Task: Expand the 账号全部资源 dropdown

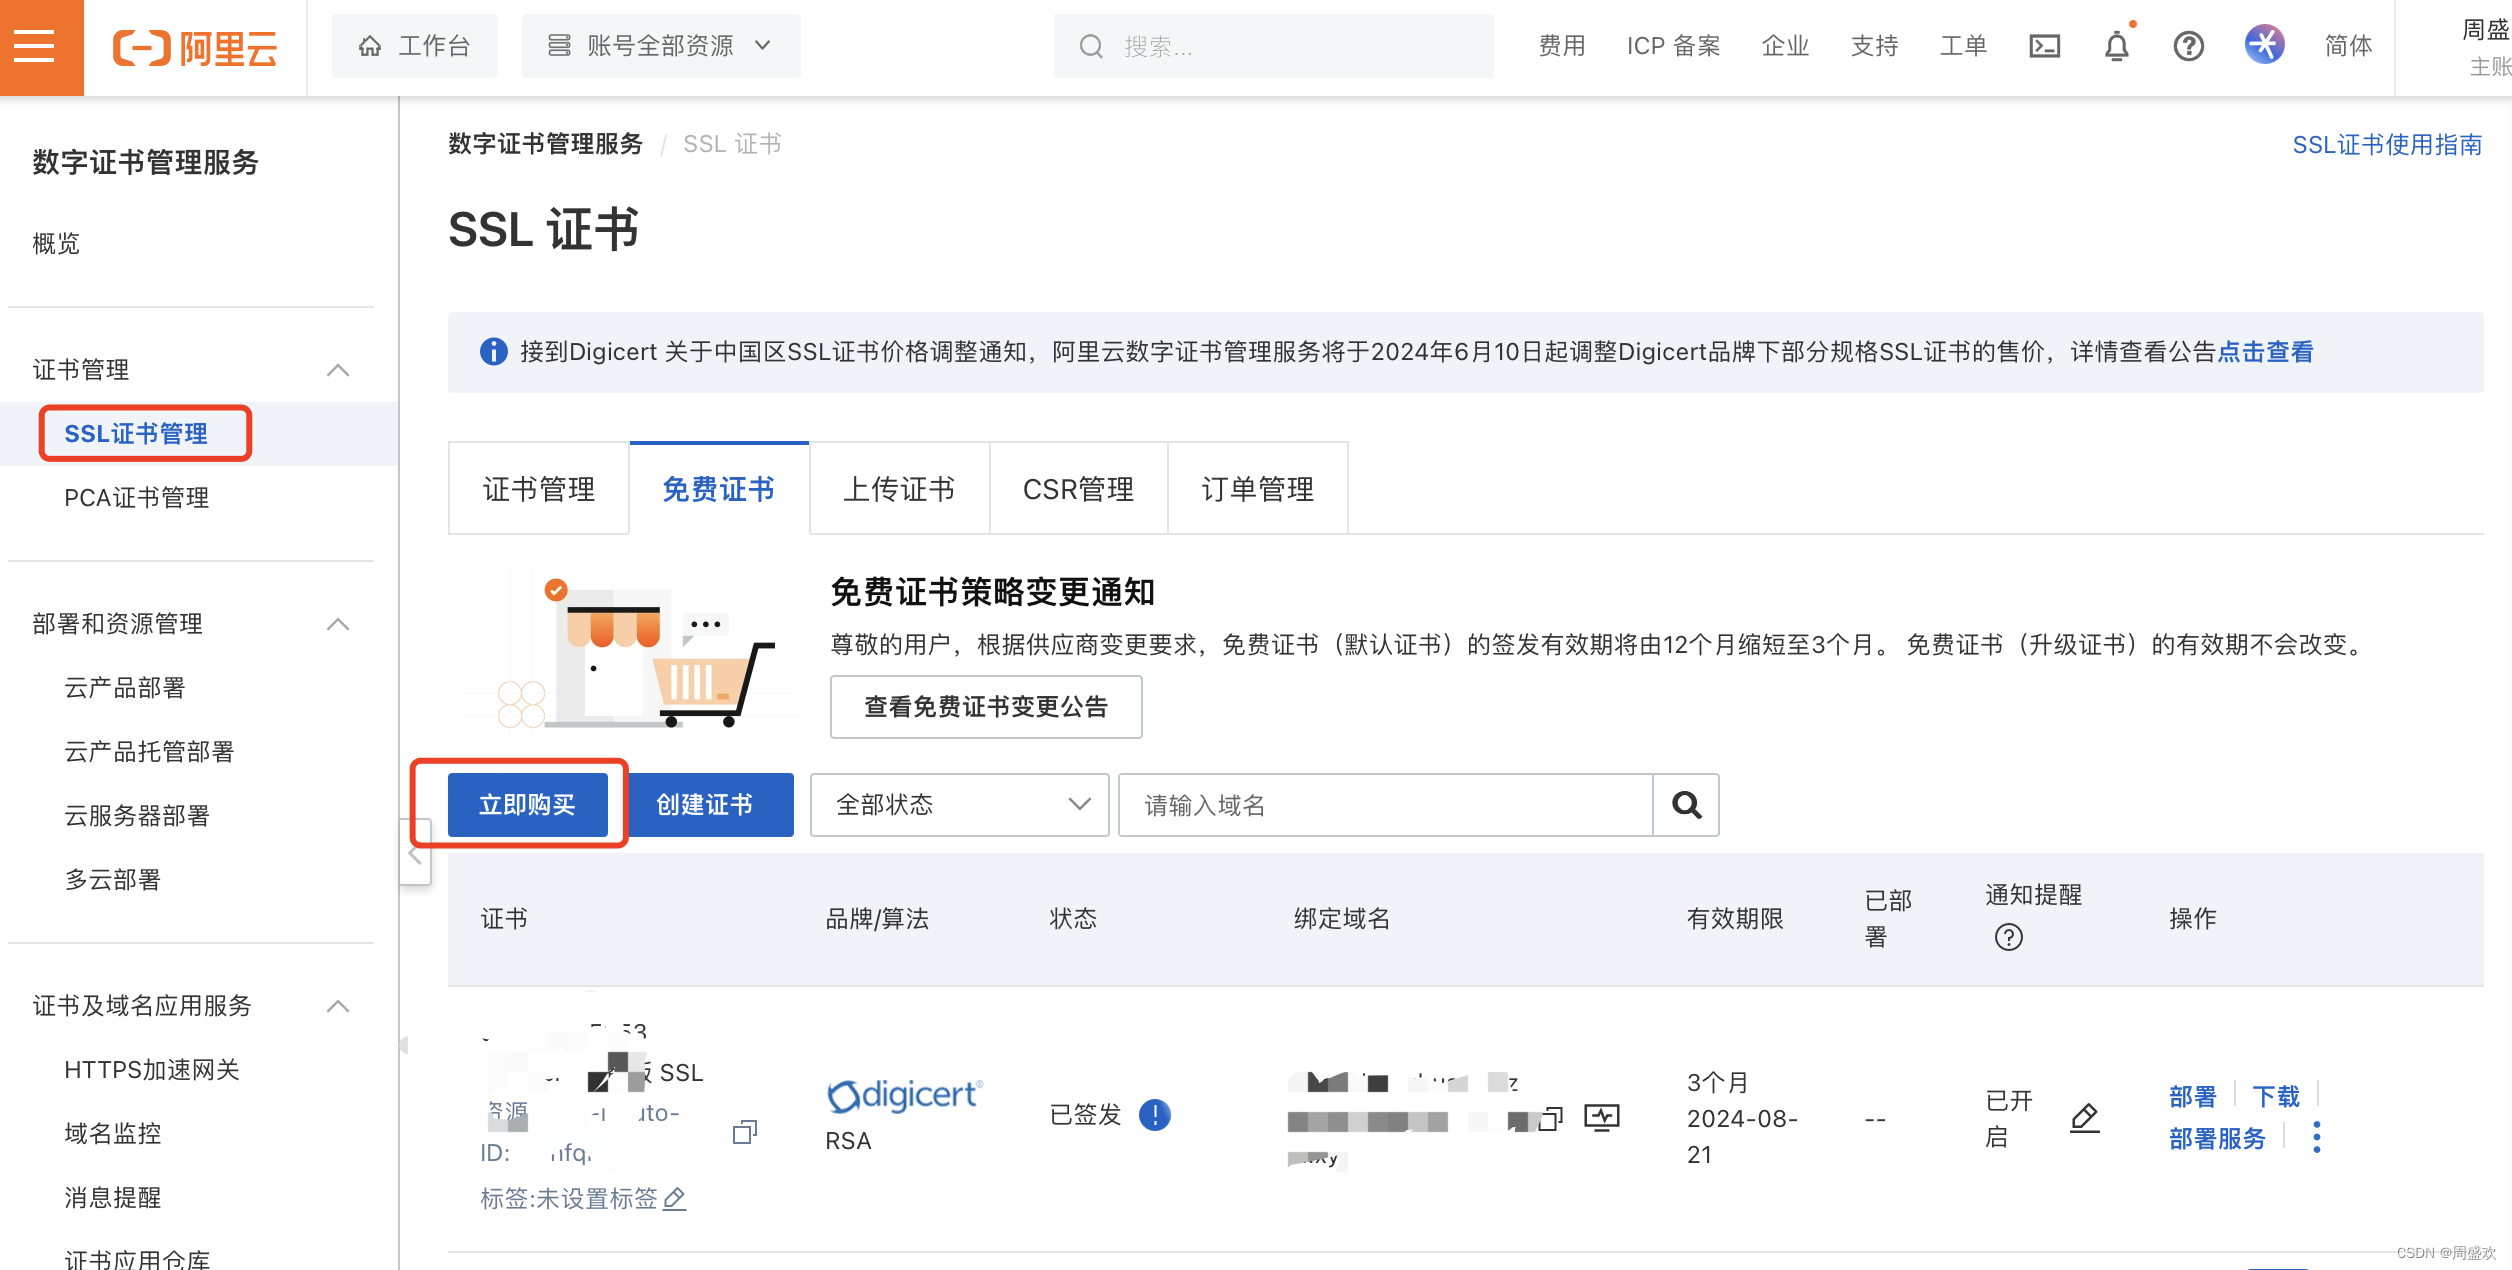Action: coord(660,46)
